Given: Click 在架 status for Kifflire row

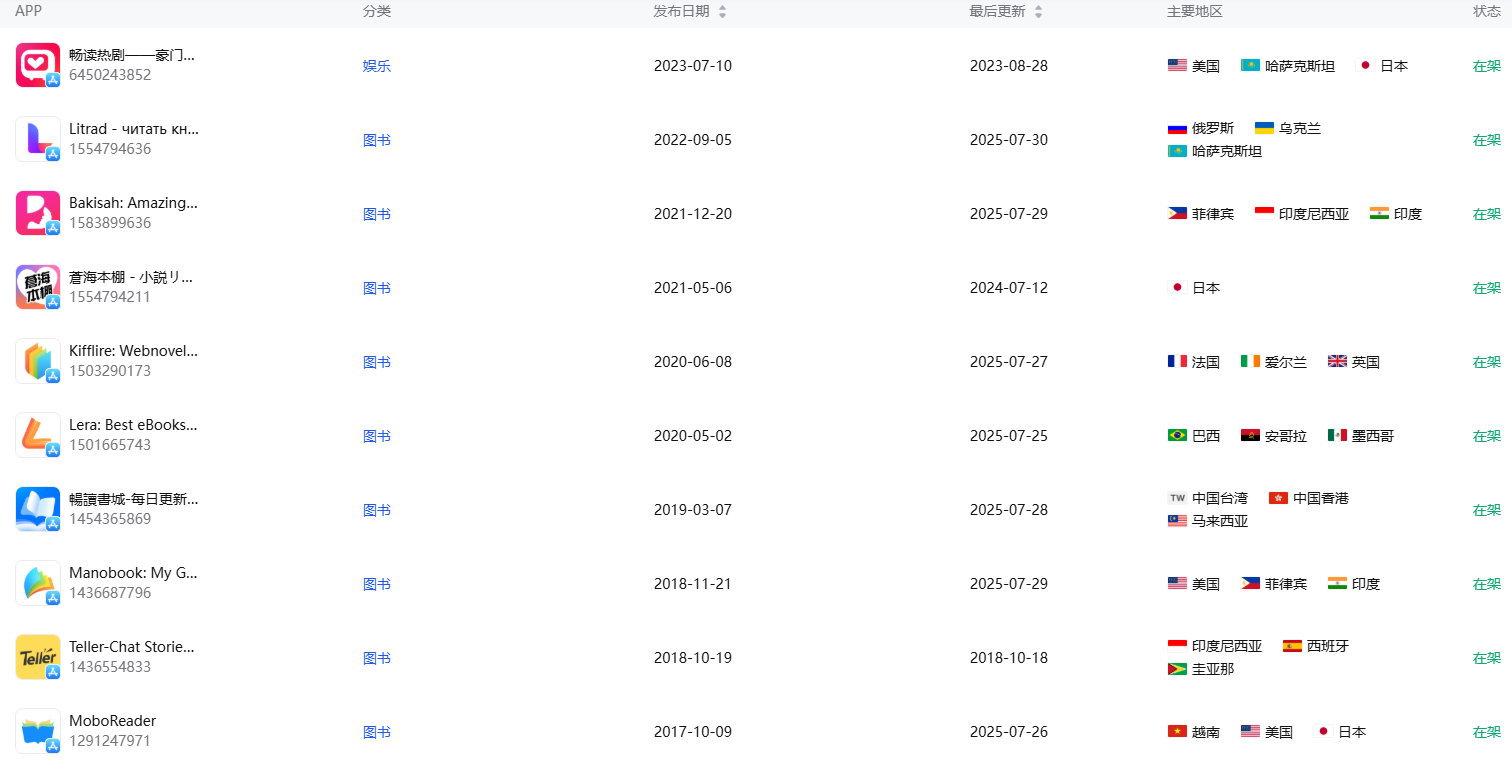Looking at the screenshot, I should pyautogui.click(x=1486, y=362).
